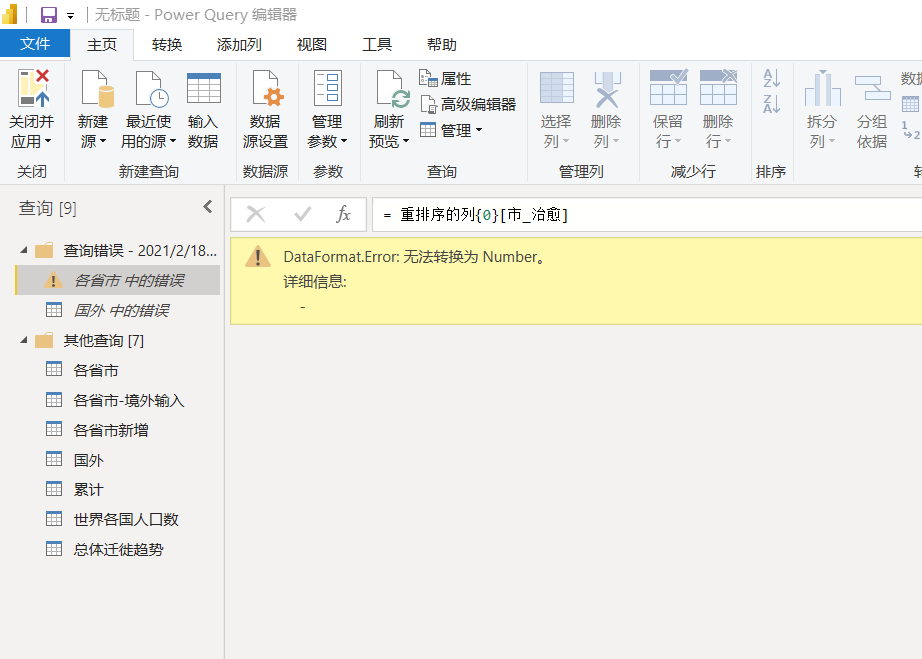Collapse the Queries pane with chevron

point(207,207)
